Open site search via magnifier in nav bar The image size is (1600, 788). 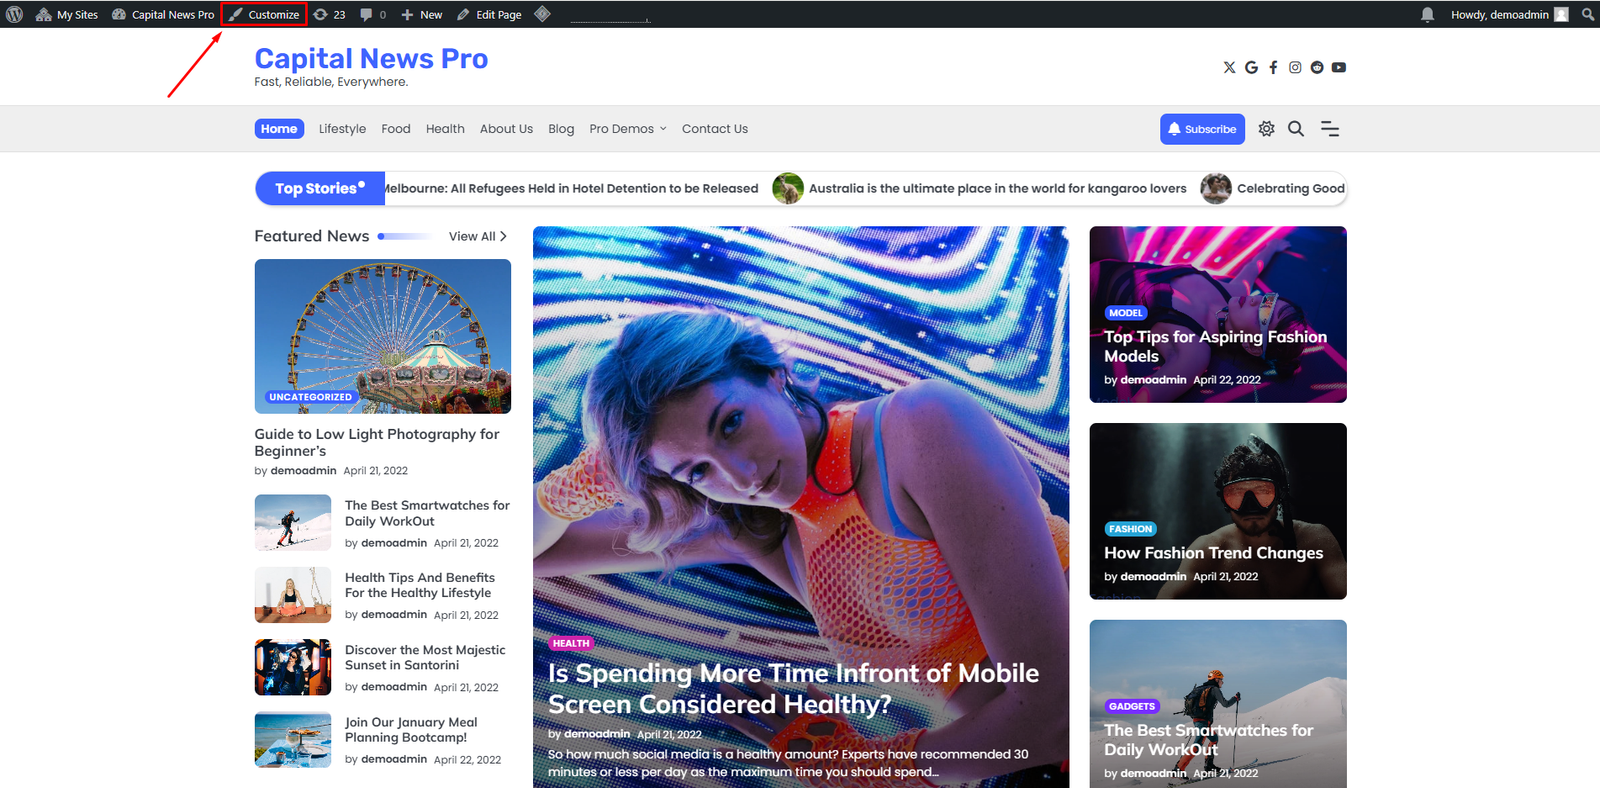(x=1296, y=129)
